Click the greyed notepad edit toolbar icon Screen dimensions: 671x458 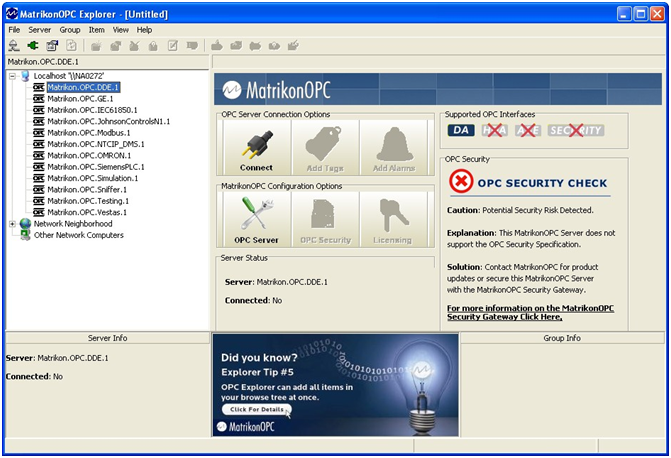click(x=172, y=45)
